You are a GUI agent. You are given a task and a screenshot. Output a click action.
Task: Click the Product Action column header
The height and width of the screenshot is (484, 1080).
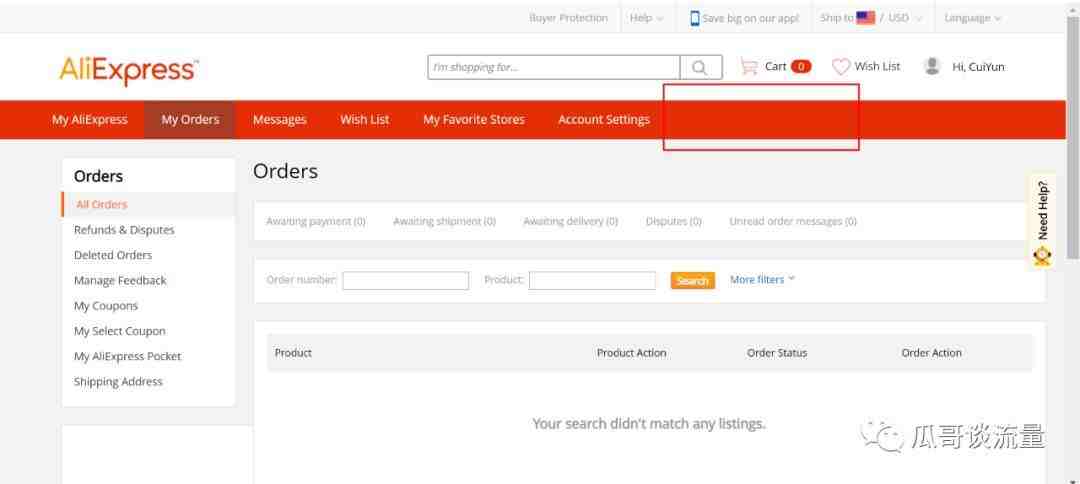(632, 353)
